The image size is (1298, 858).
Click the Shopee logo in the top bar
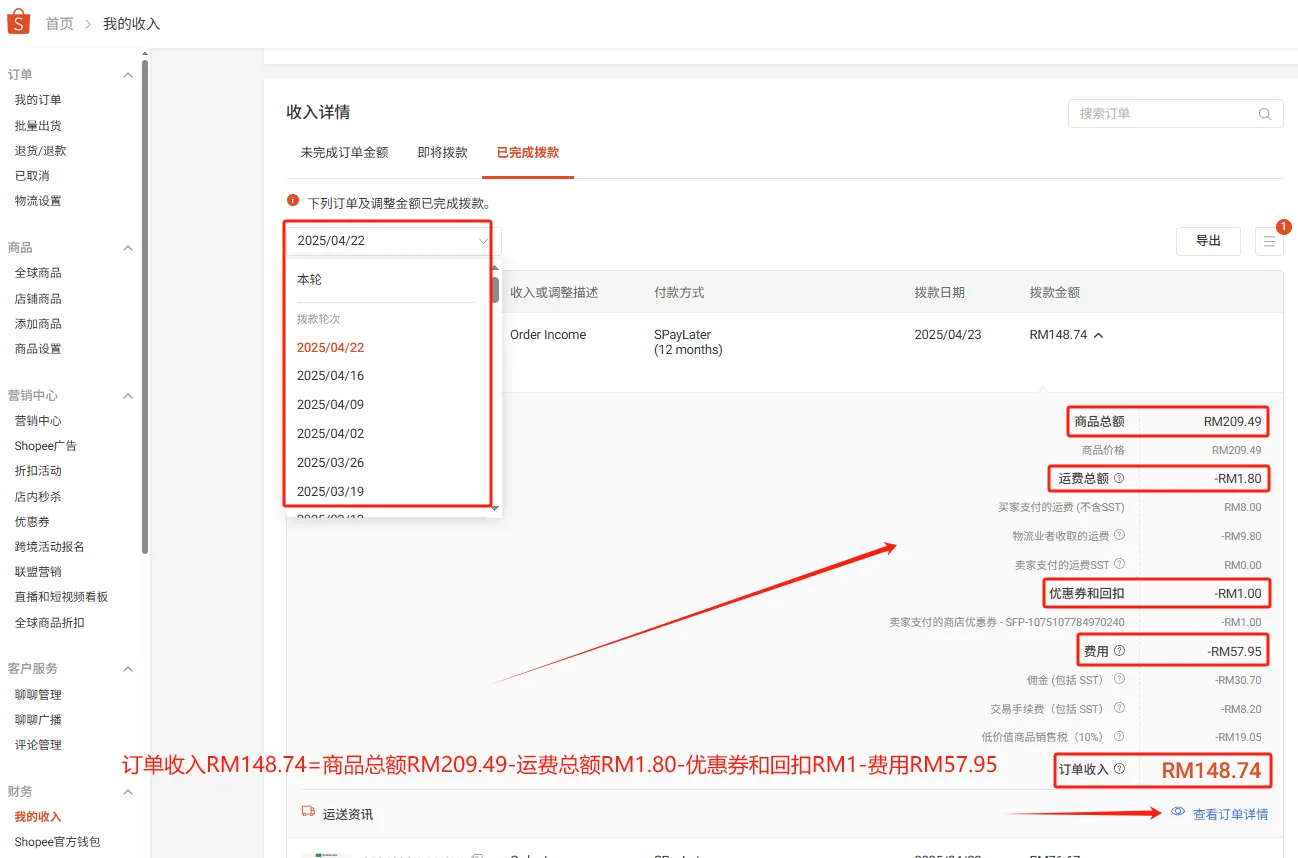16,20
